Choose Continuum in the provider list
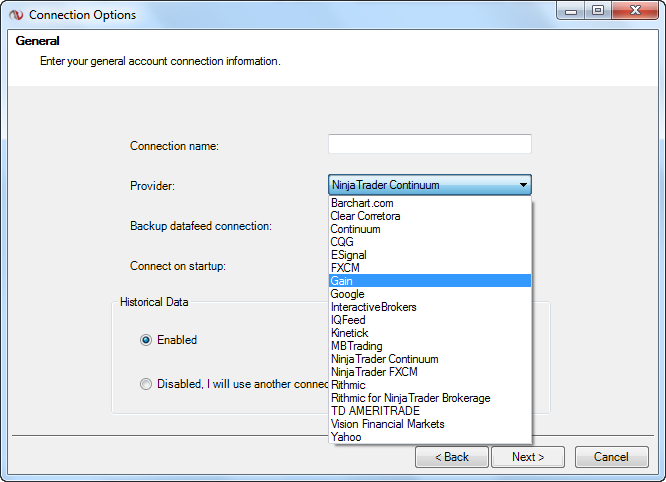The image size is (666, 482). tap(430, 229)
